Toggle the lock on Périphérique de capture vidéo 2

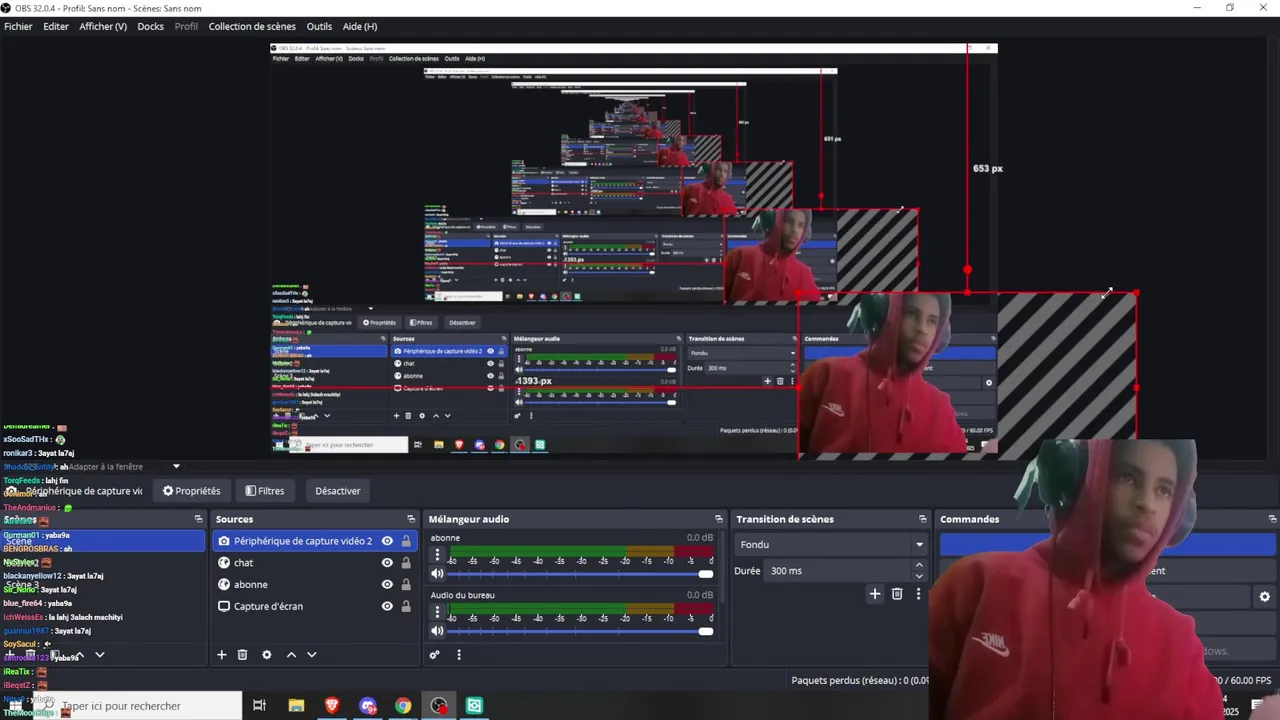[x=405, y=541]
